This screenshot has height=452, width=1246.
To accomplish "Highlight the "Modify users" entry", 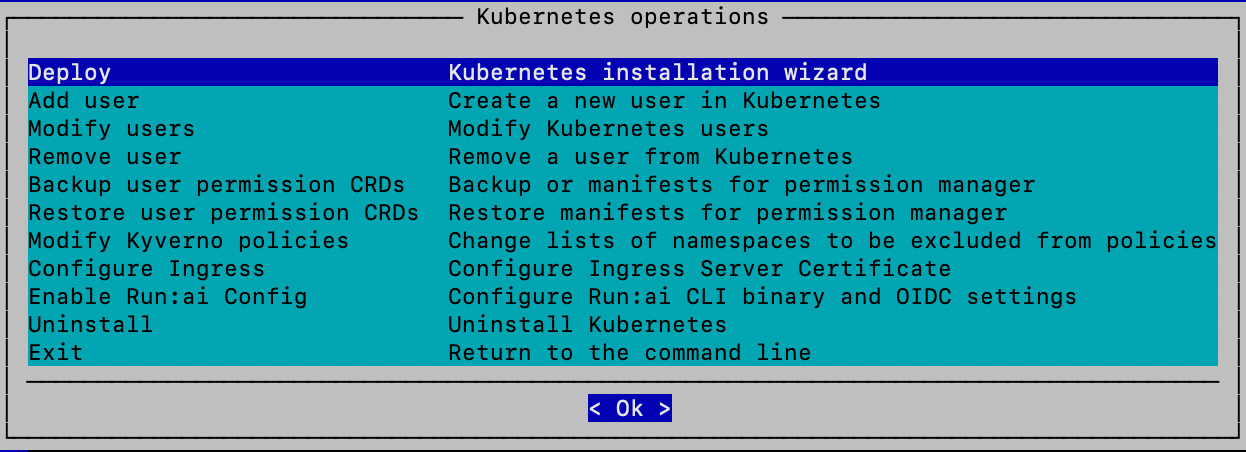I will click(x=111, y=129).
